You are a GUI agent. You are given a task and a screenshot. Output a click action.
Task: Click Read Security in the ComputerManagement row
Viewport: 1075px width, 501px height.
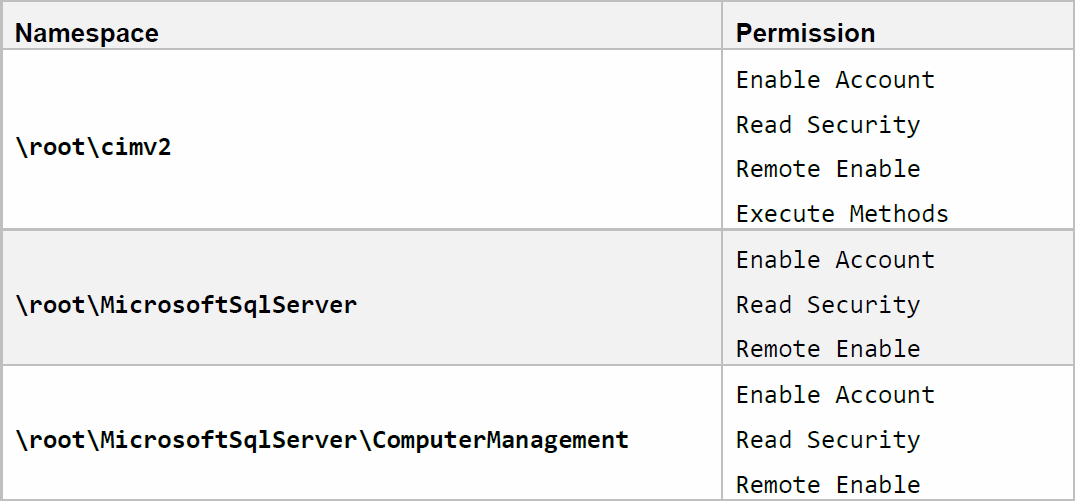828,440
